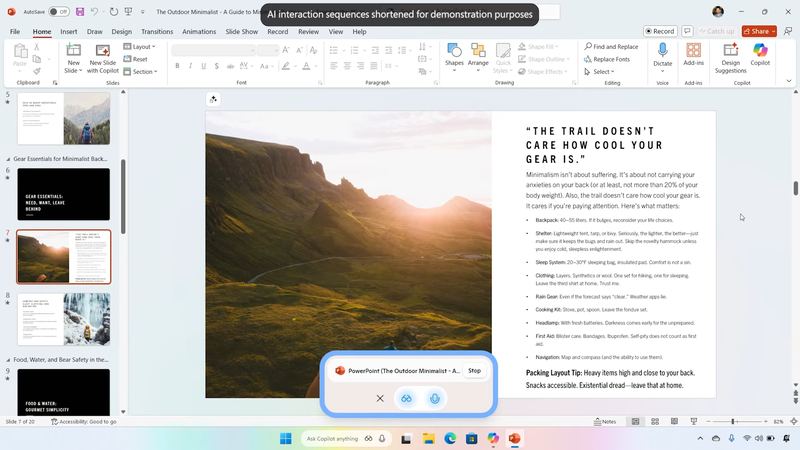Click zoom out minus button
800x450 pixels.
(x=708, y=421)
